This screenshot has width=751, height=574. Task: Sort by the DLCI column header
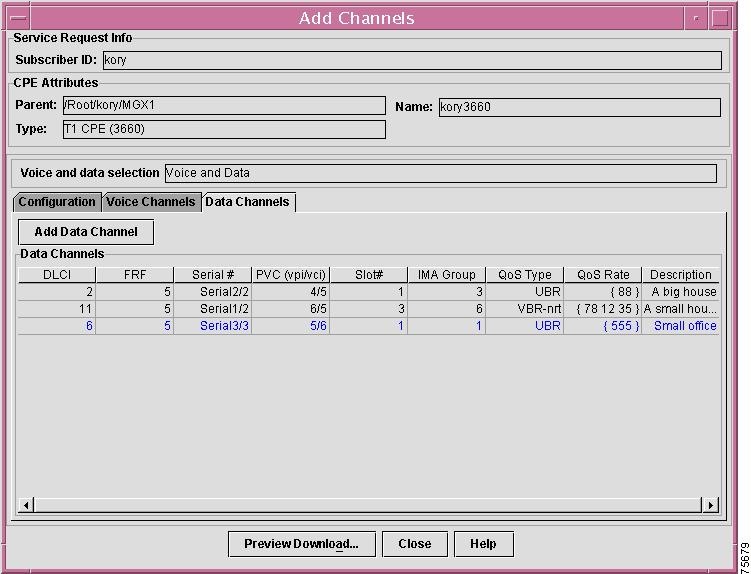(x=56, y=275)
